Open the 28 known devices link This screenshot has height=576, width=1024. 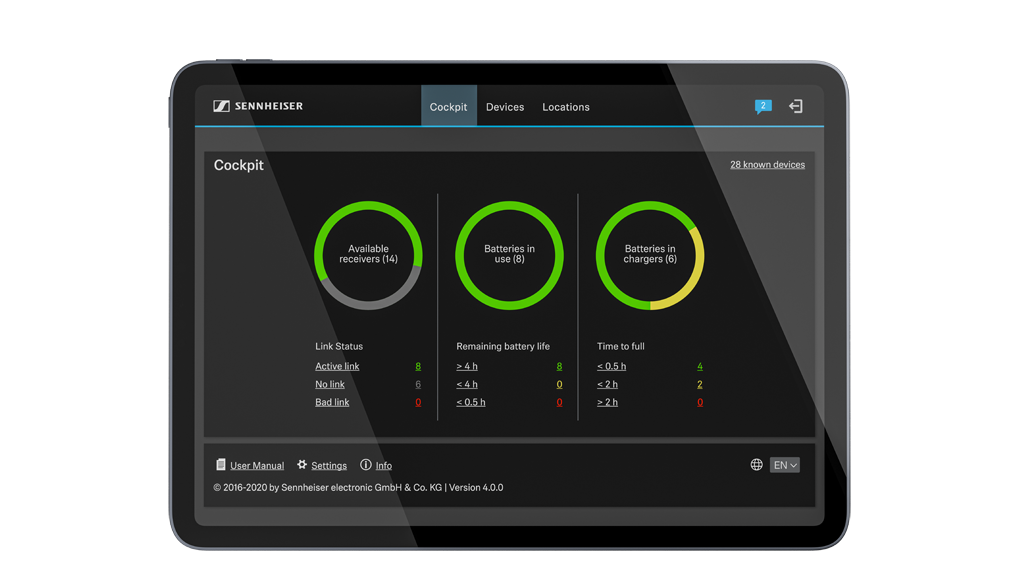pos(767,165)
